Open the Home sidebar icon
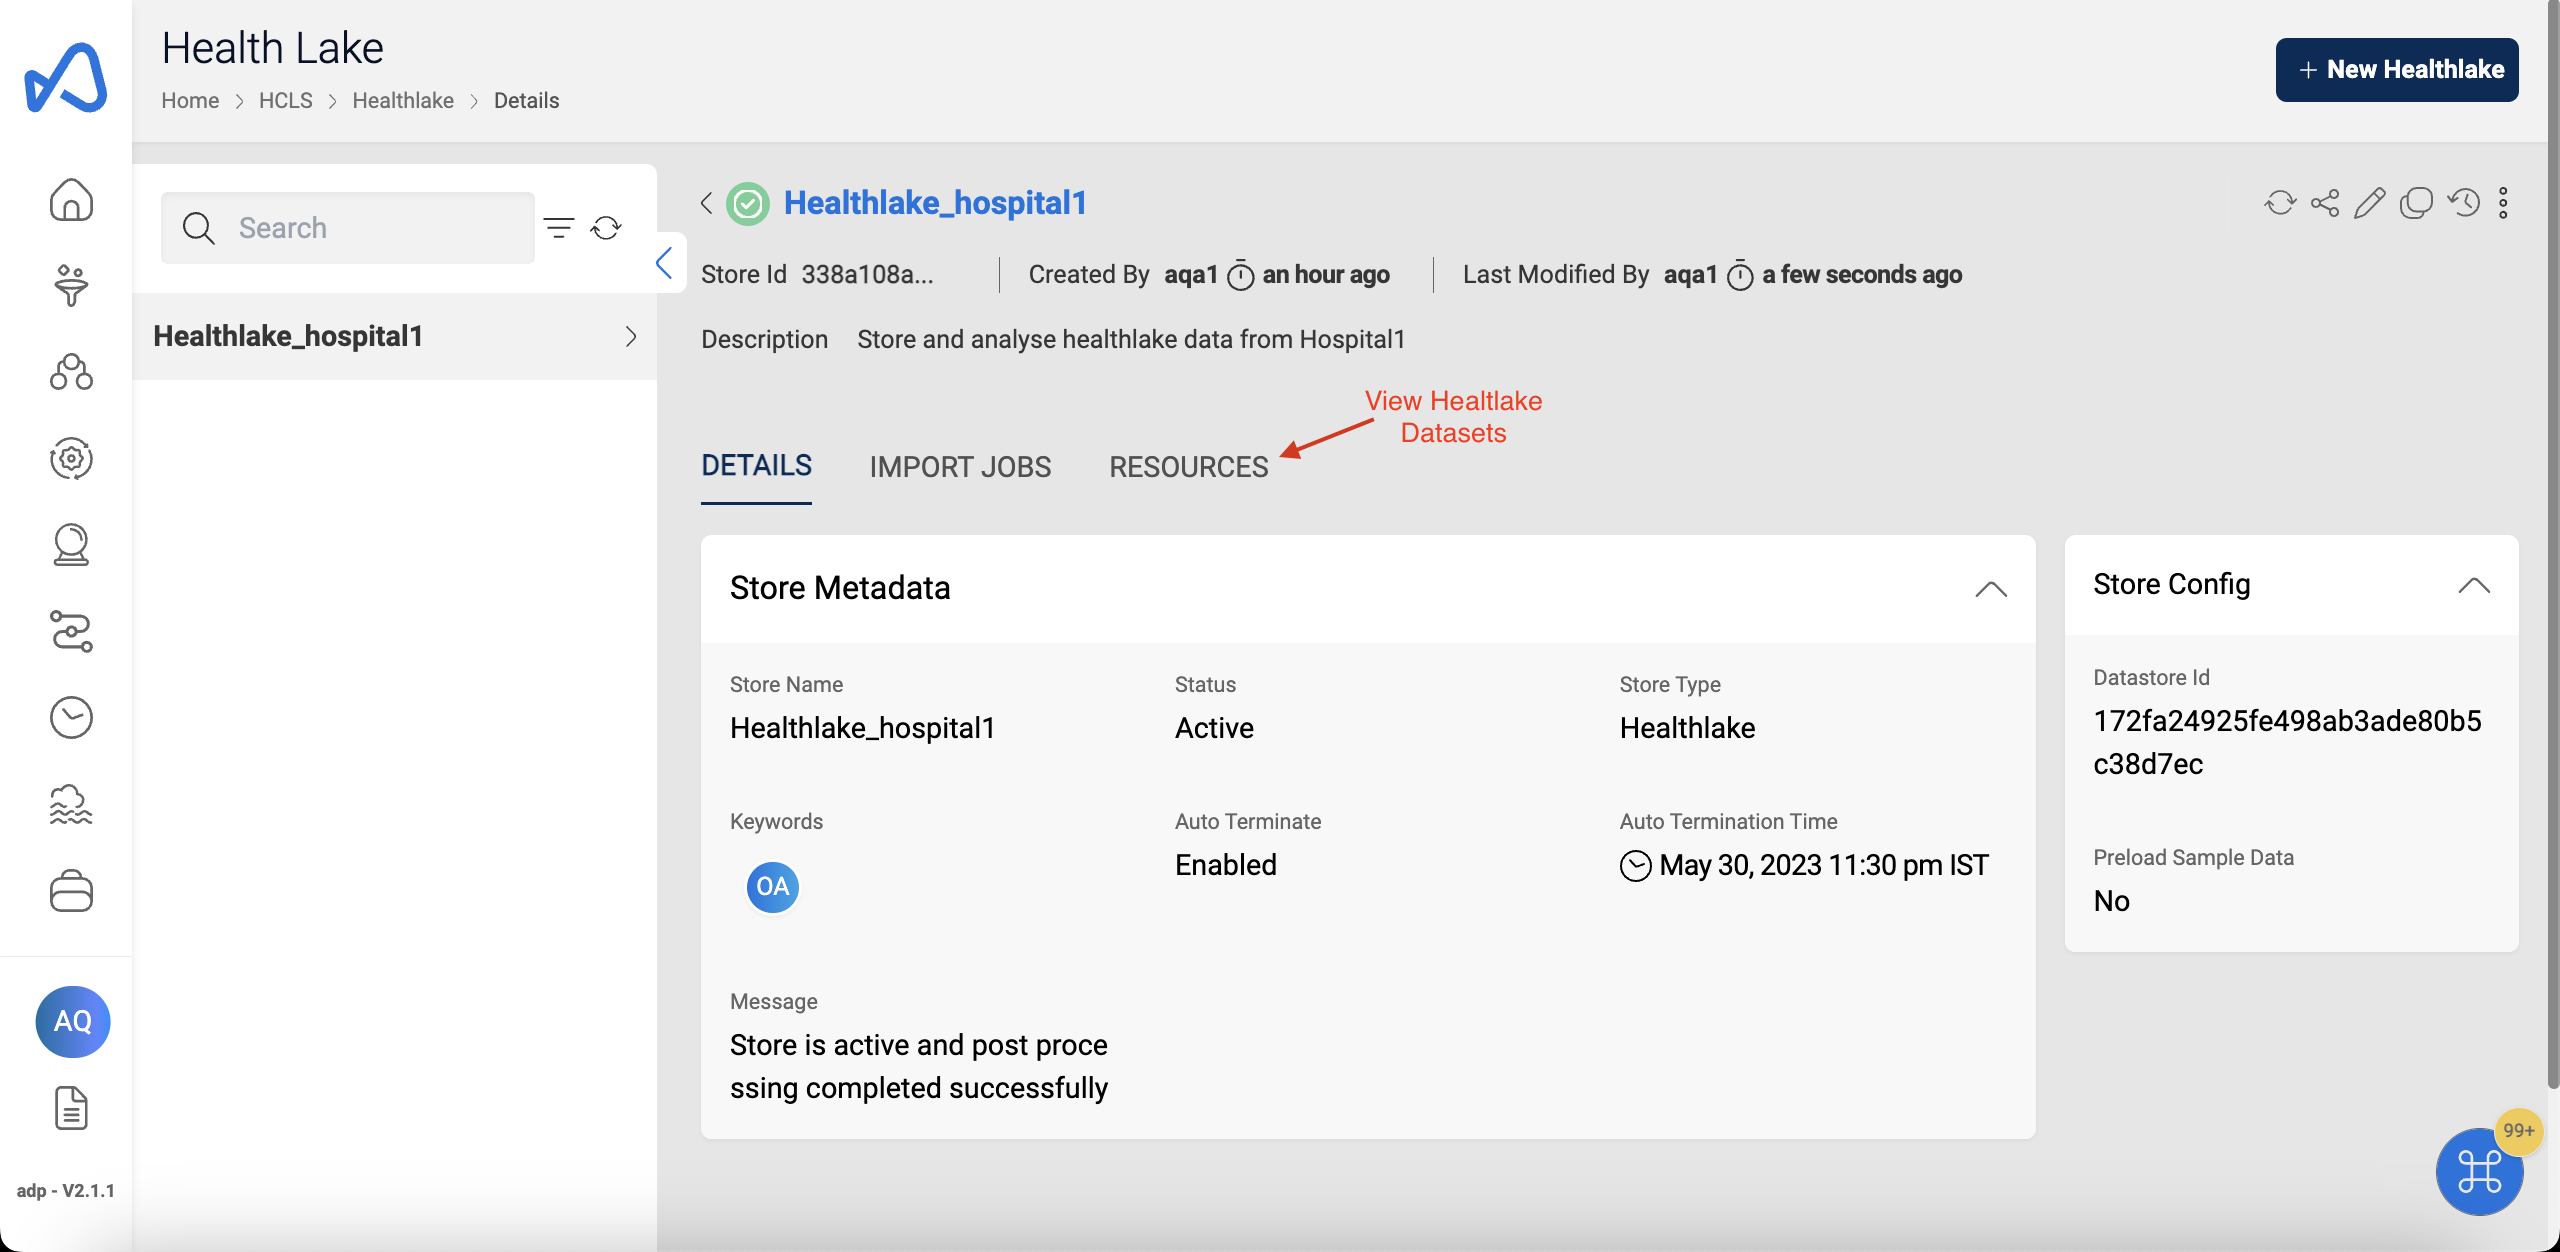Viewport: 2560px width, 1252px height. click(x=71, y=200)
